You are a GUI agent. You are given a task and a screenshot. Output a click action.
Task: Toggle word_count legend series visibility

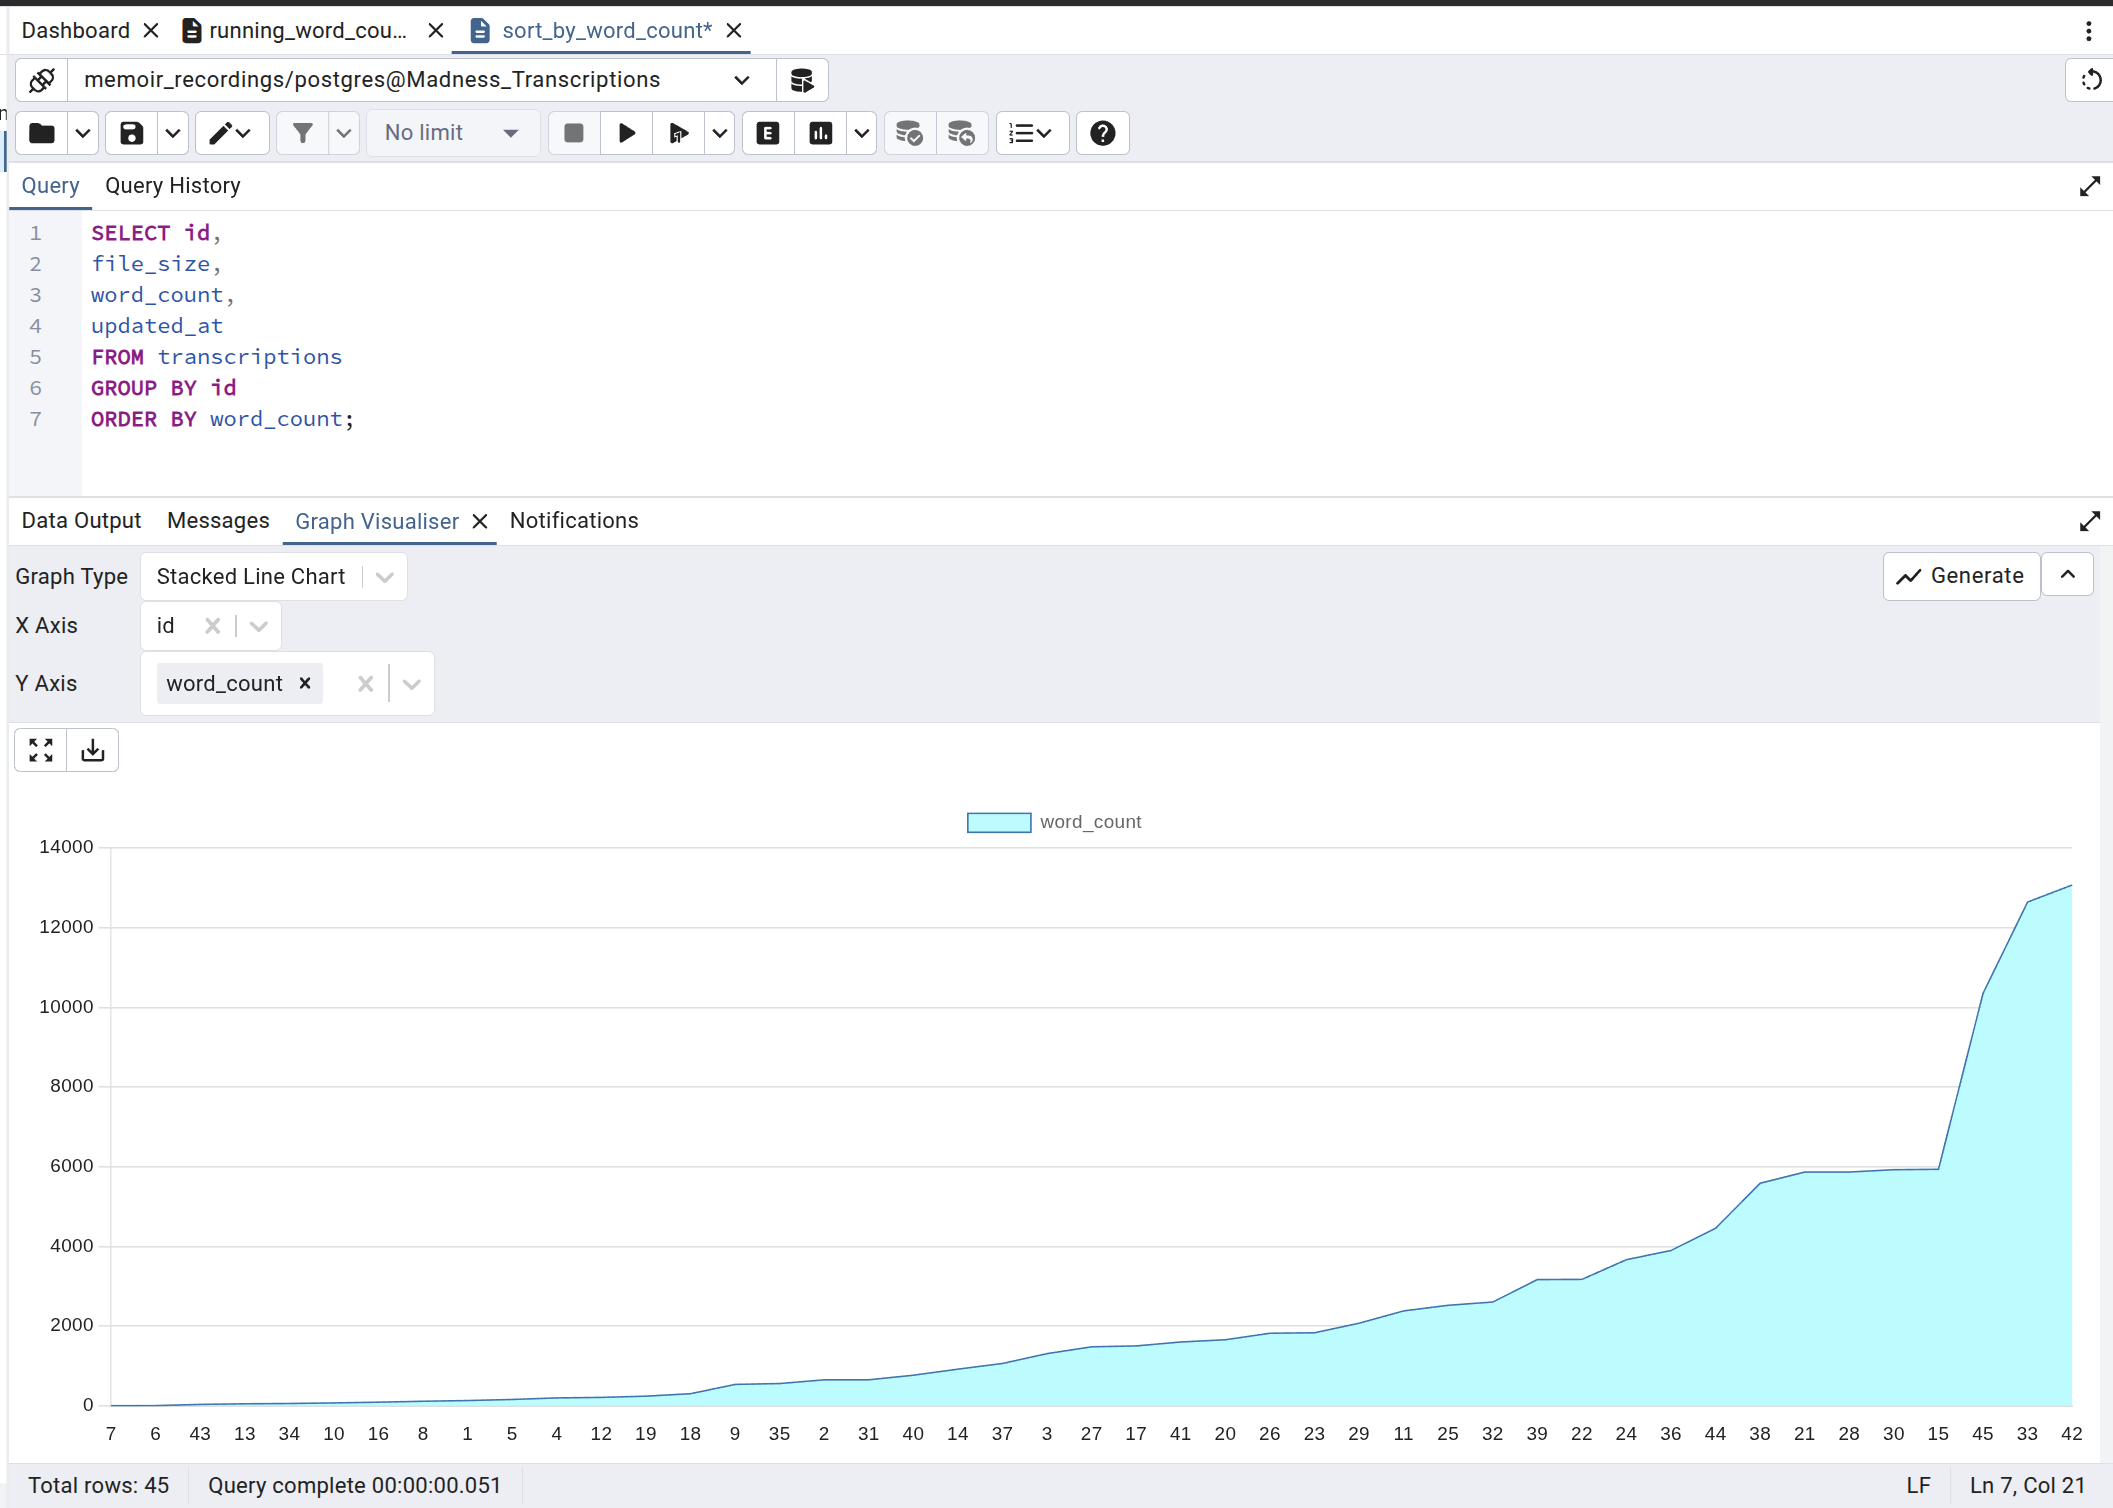coord(1090,822)
